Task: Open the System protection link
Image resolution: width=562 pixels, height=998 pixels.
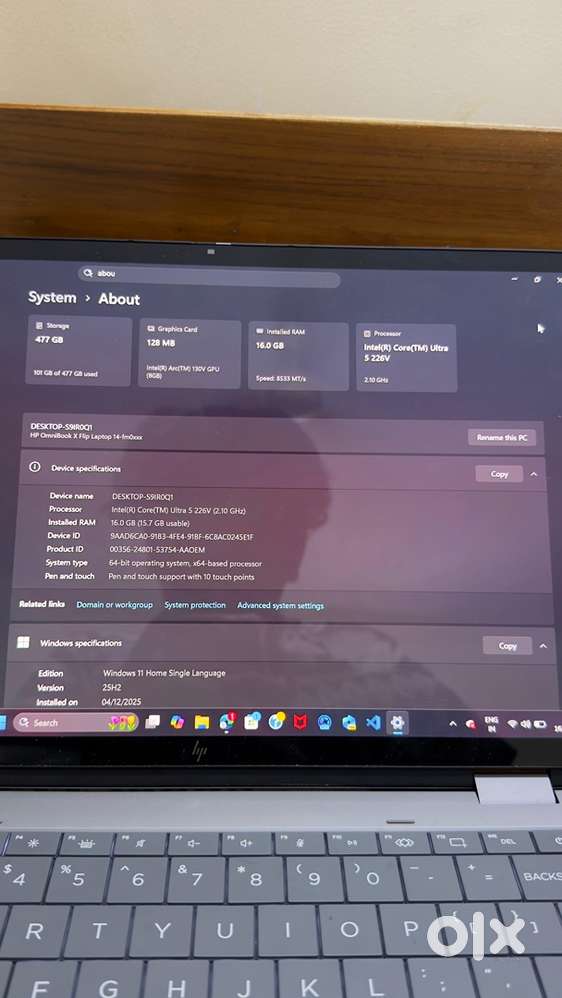Action: coord(195,605)
